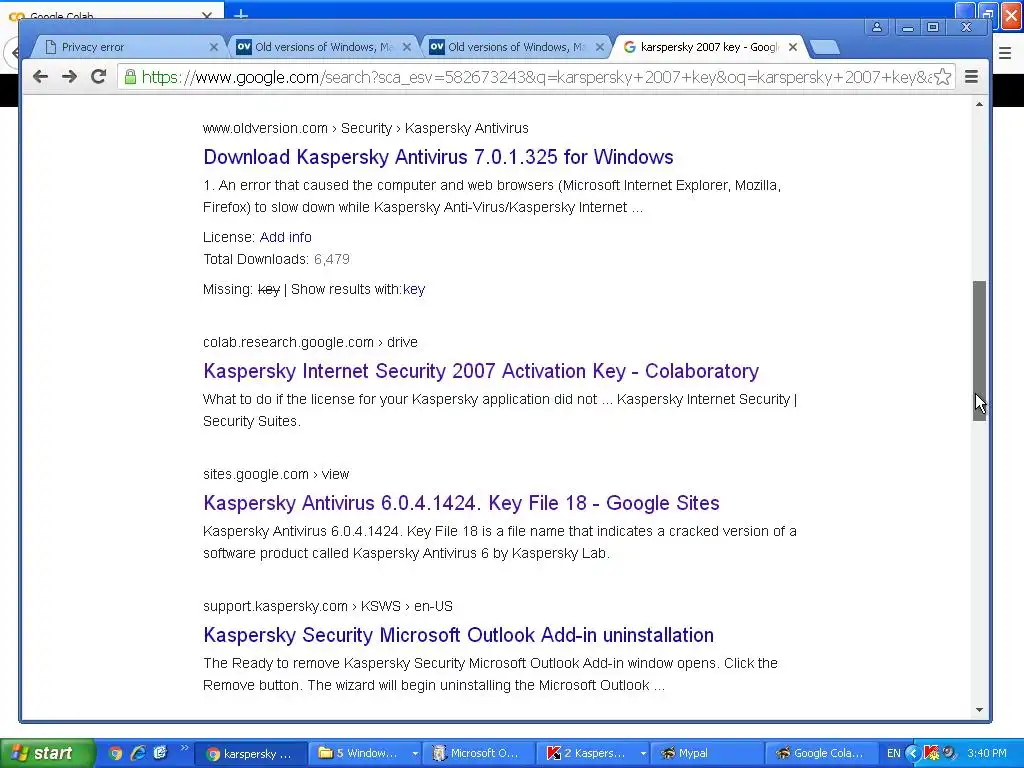The height and width of the screenshot is (768, 1024).
Task: Click the colab.research.google.com › drive breadcrumb
Action: click(310, 342)
